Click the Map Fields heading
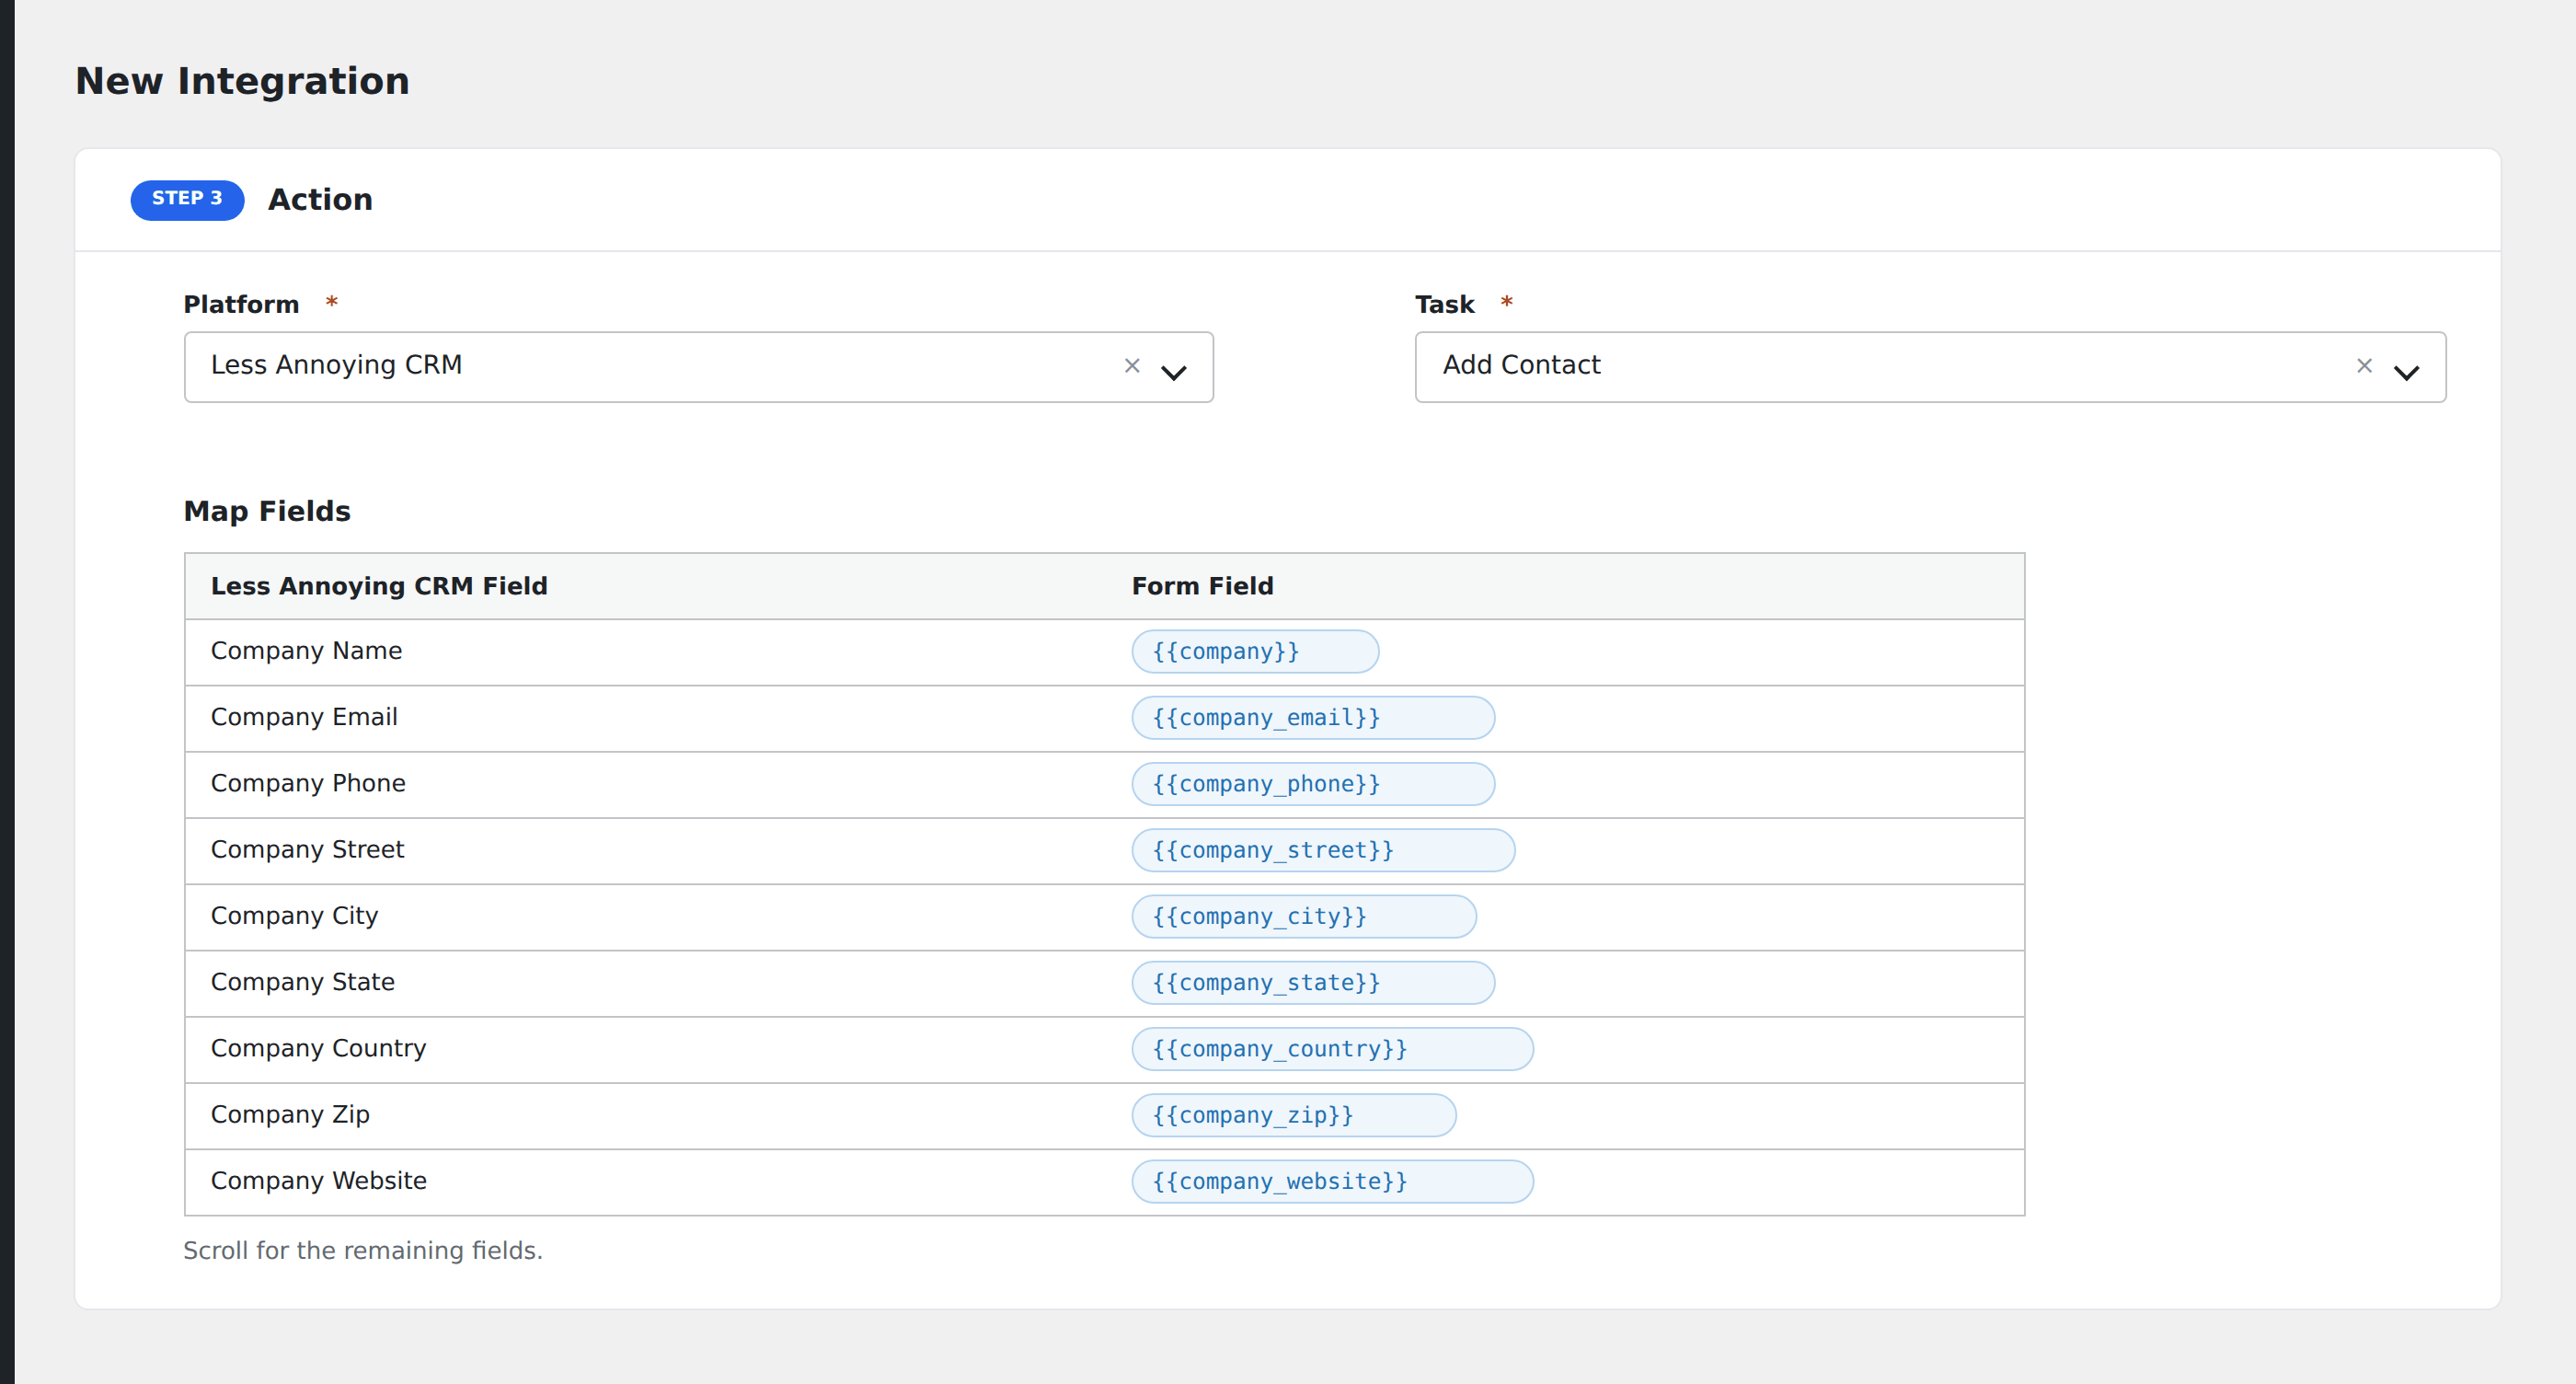 pyautogui.click(x=267, y=511)
